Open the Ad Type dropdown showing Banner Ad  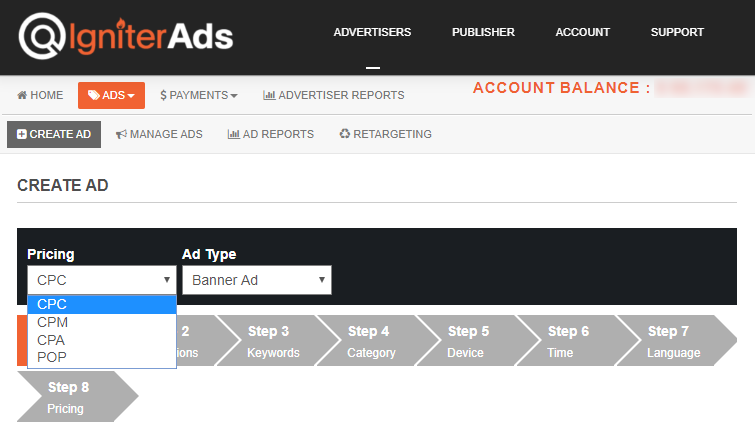(257, 280)
